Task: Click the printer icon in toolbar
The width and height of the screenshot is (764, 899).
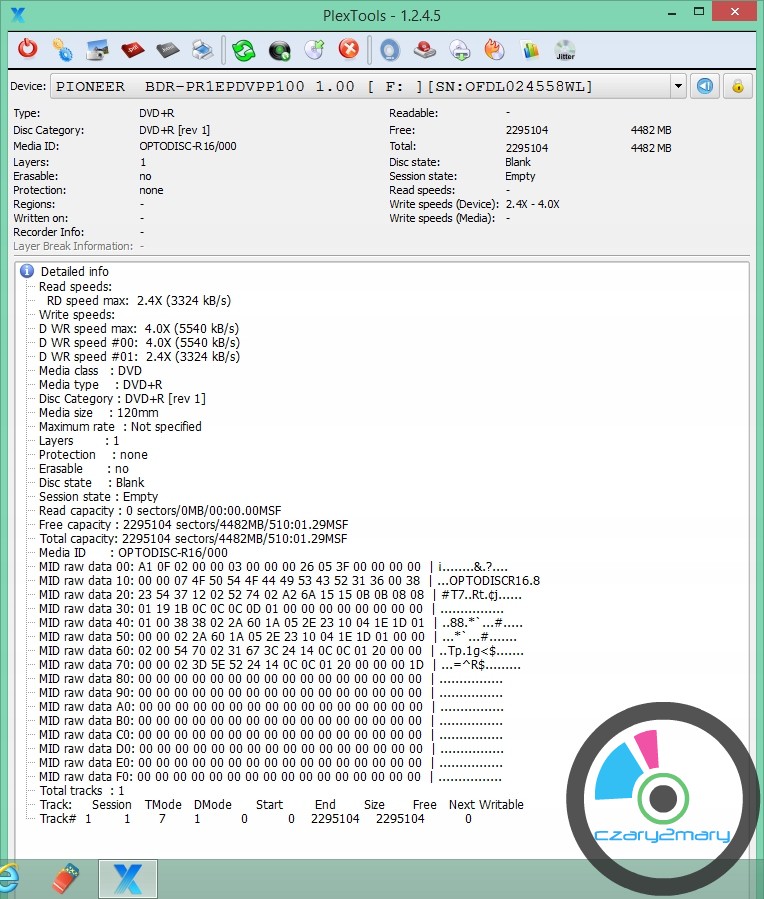Action: (x=202, y=49)
